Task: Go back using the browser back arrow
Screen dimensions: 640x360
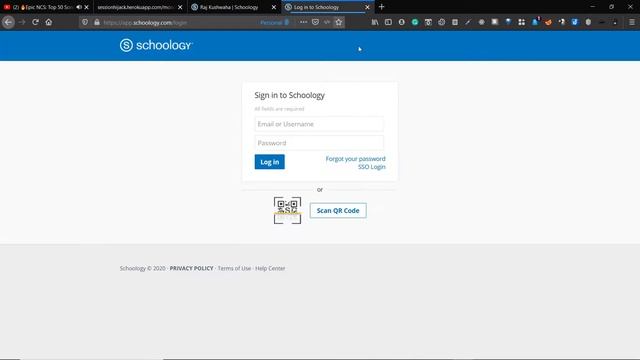Action: click(8, 22)
